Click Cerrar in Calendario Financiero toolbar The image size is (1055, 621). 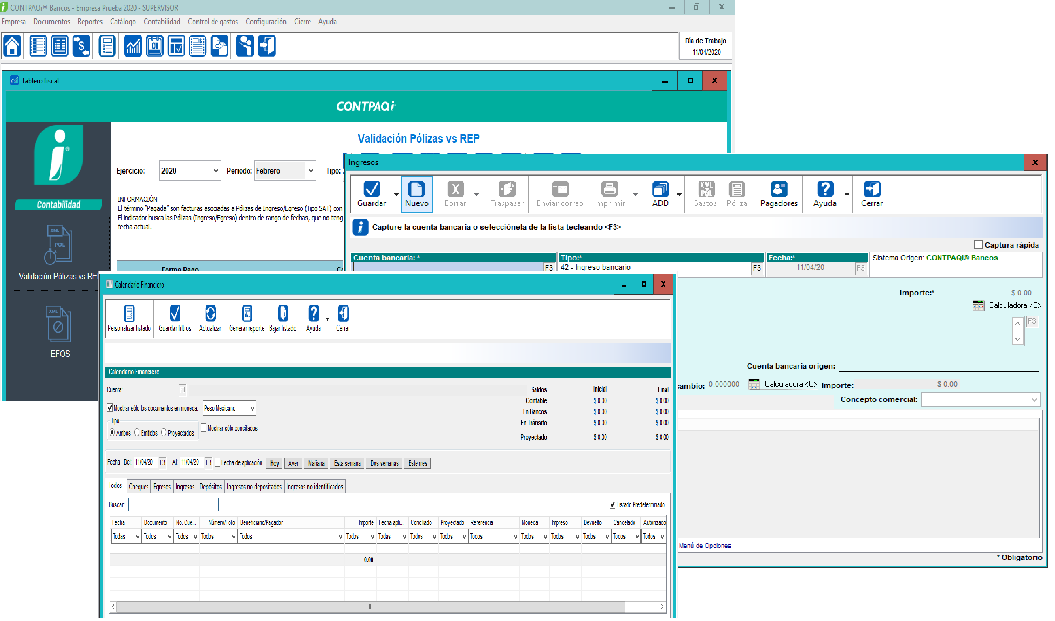(x=343, y=318)
